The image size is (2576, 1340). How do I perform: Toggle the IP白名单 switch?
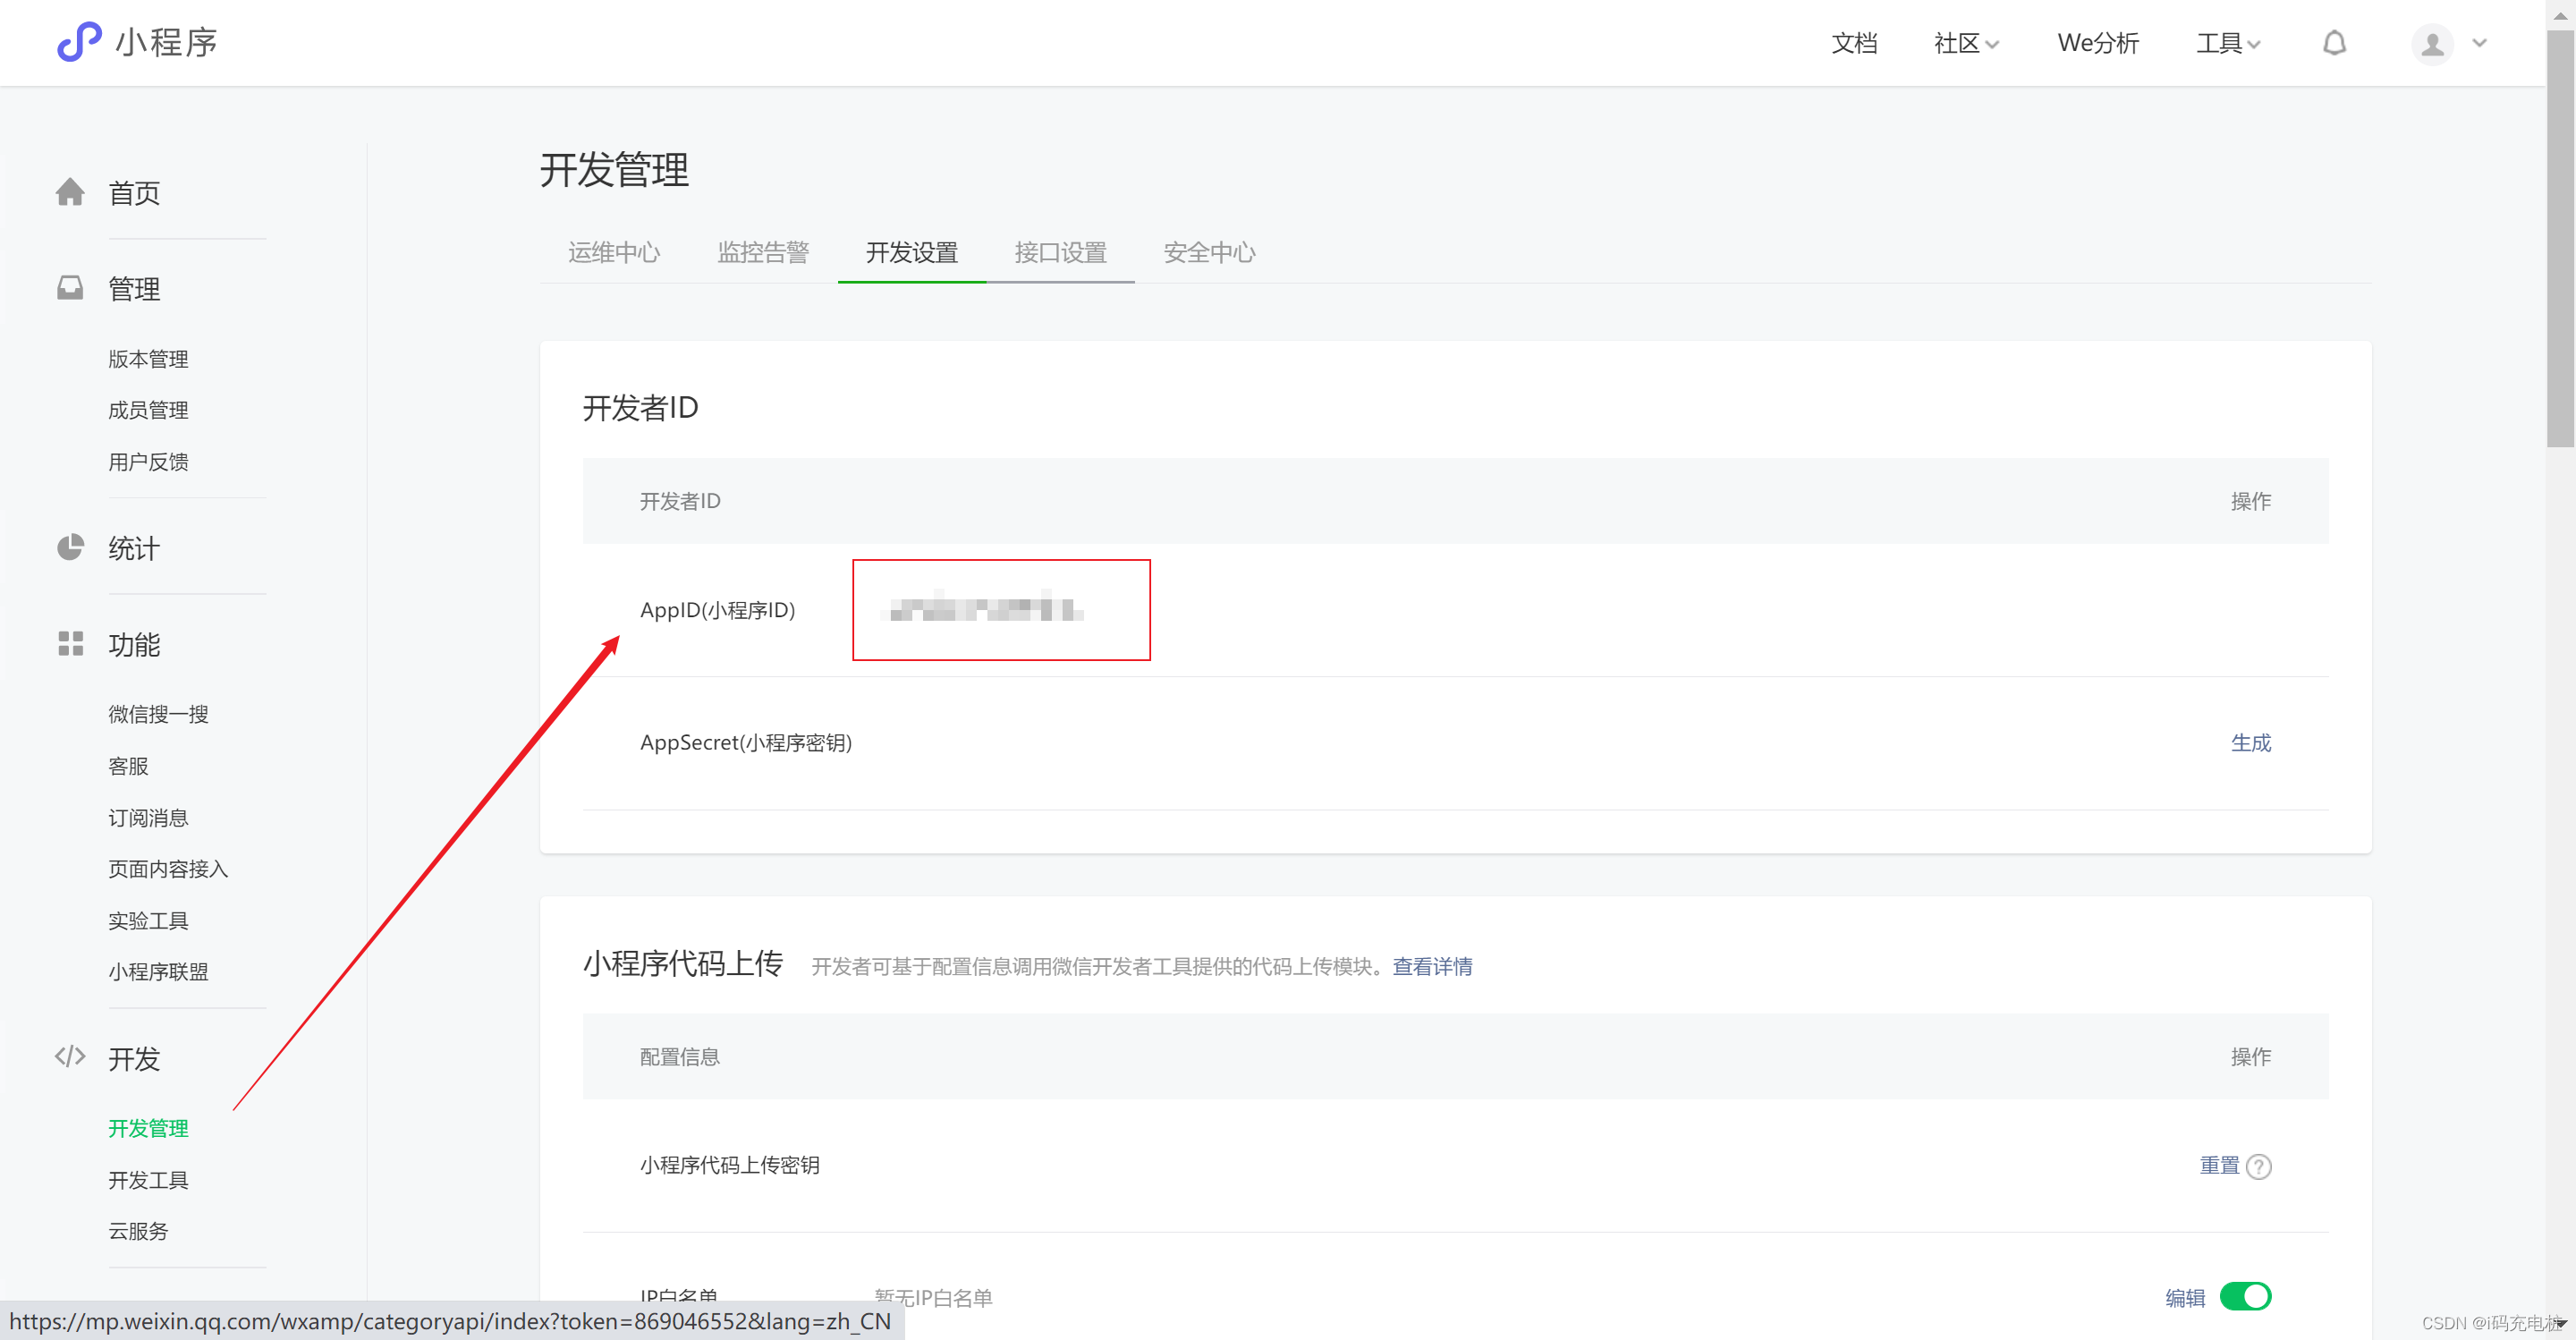click(x=2245, y=1296)
